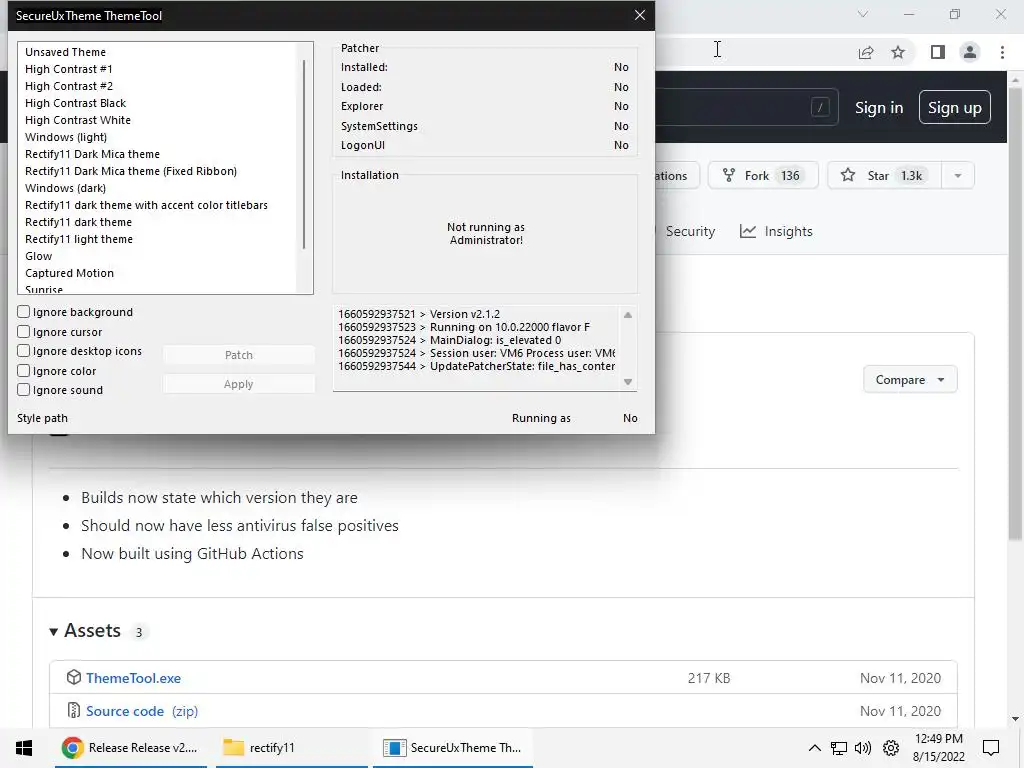Viewport: 1024px width, 768px height.
Task: Bookmark this page with star icon
Action: [898, 52]
